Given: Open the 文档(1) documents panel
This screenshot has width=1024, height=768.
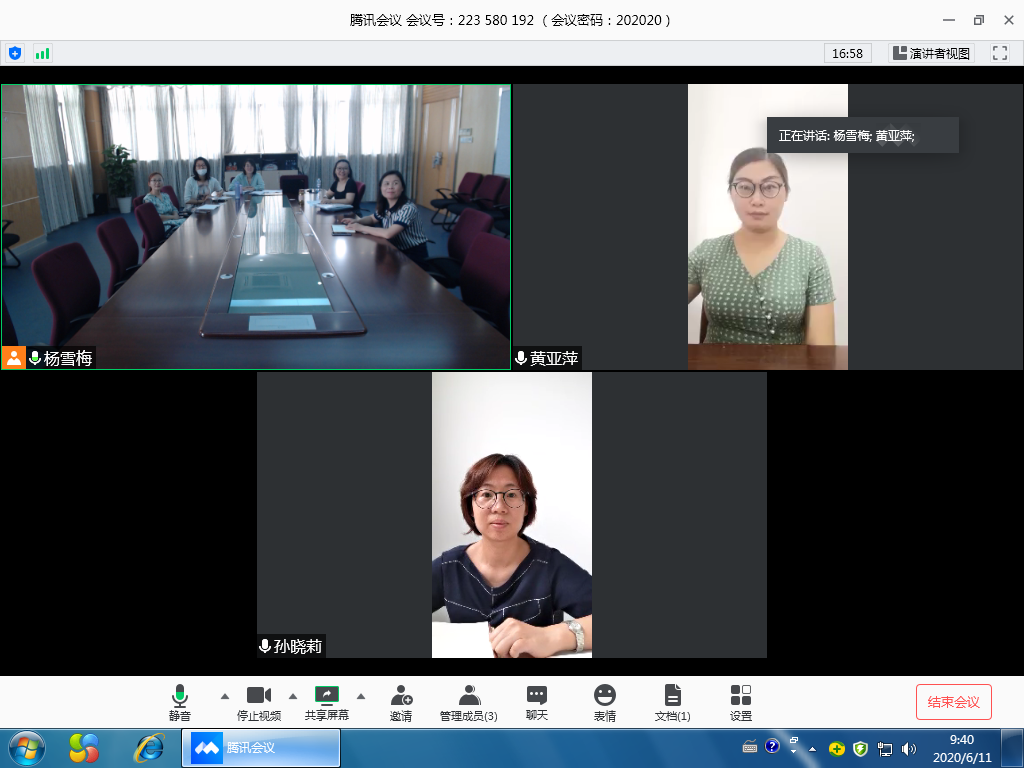Looking at the screenshot, I should (671, 700).
